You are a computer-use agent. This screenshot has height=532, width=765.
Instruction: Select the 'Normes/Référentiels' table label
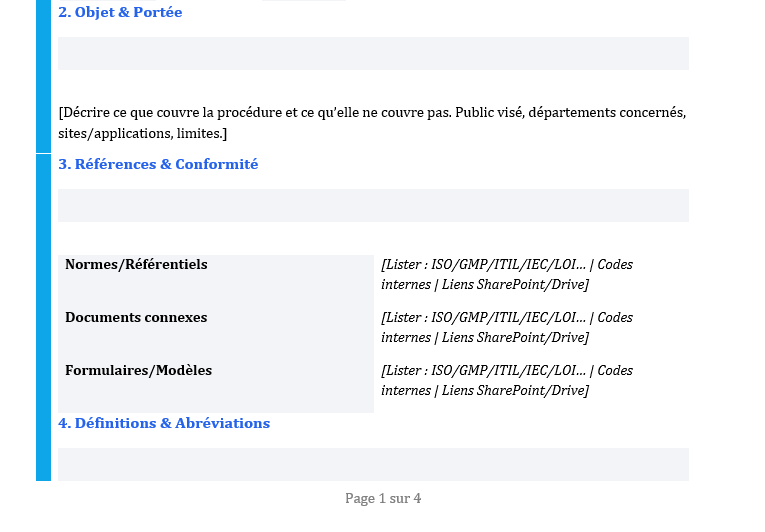[136, 265]
